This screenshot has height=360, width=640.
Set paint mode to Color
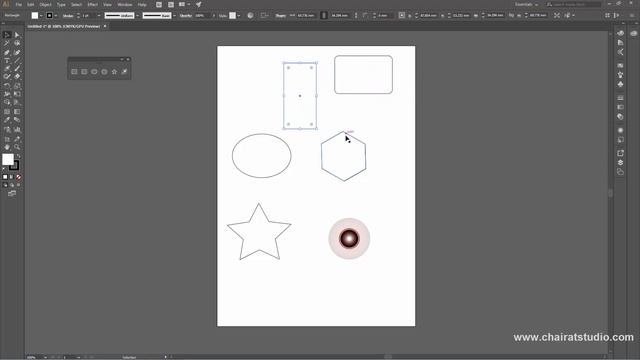pos(5,177)
